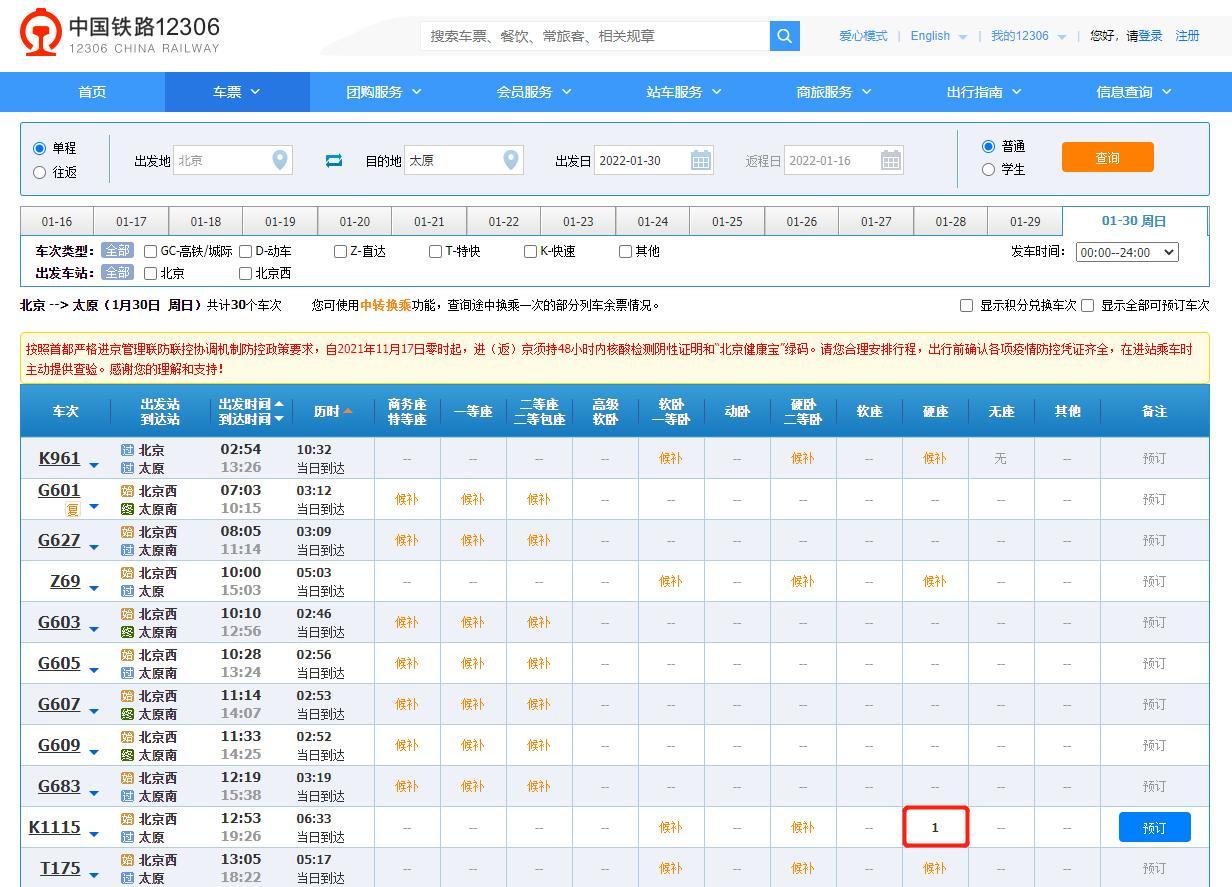The width and height of the screenshot is (1232, 887).
Task: Open the 站车服务 navigation menu
Action: [x=684, y=91]
